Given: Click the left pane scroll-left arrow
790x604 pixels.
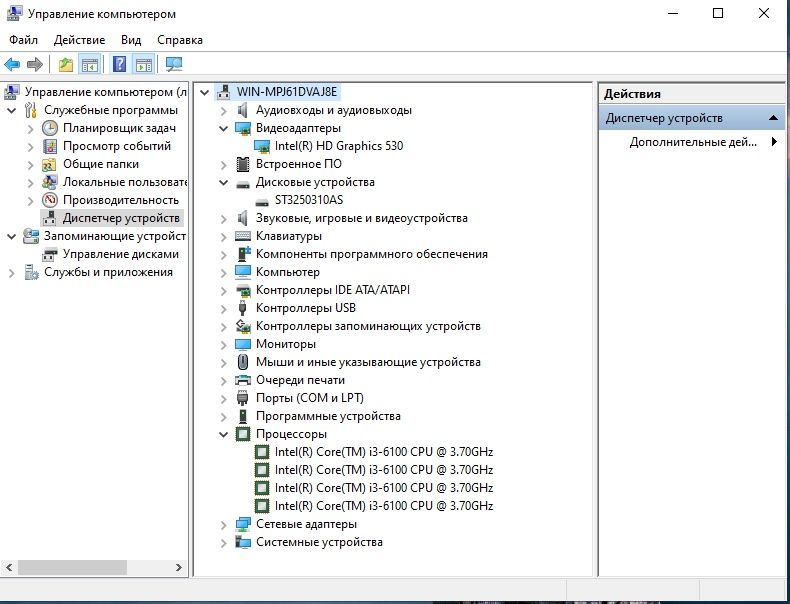Looking at the screenshot, I should pos(9,567).
